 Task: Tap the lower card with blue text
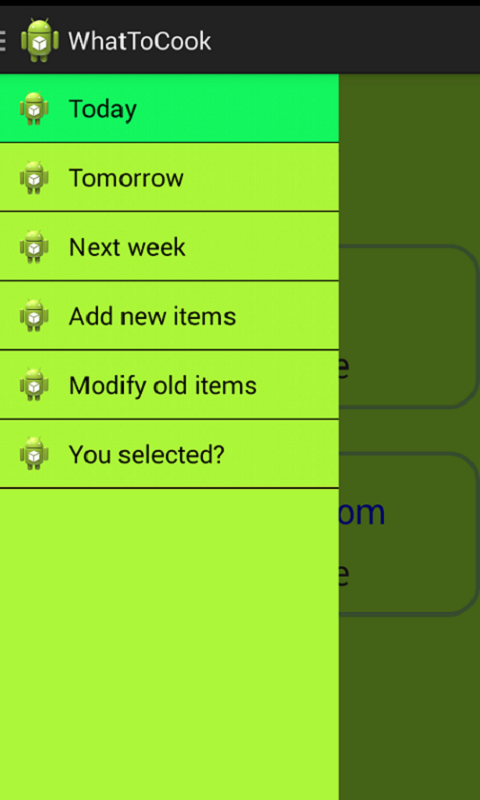point(408,534)
